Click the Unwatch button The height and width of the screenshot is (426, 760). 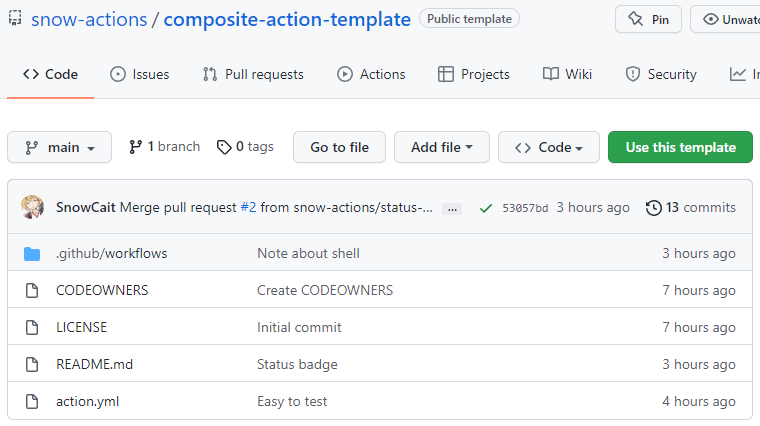click(x=725, y=19)
